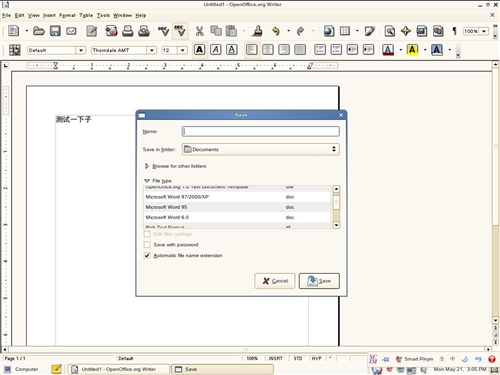Click the Name input field
Screen dimensions: 500x375
click(x=261, y=131)
